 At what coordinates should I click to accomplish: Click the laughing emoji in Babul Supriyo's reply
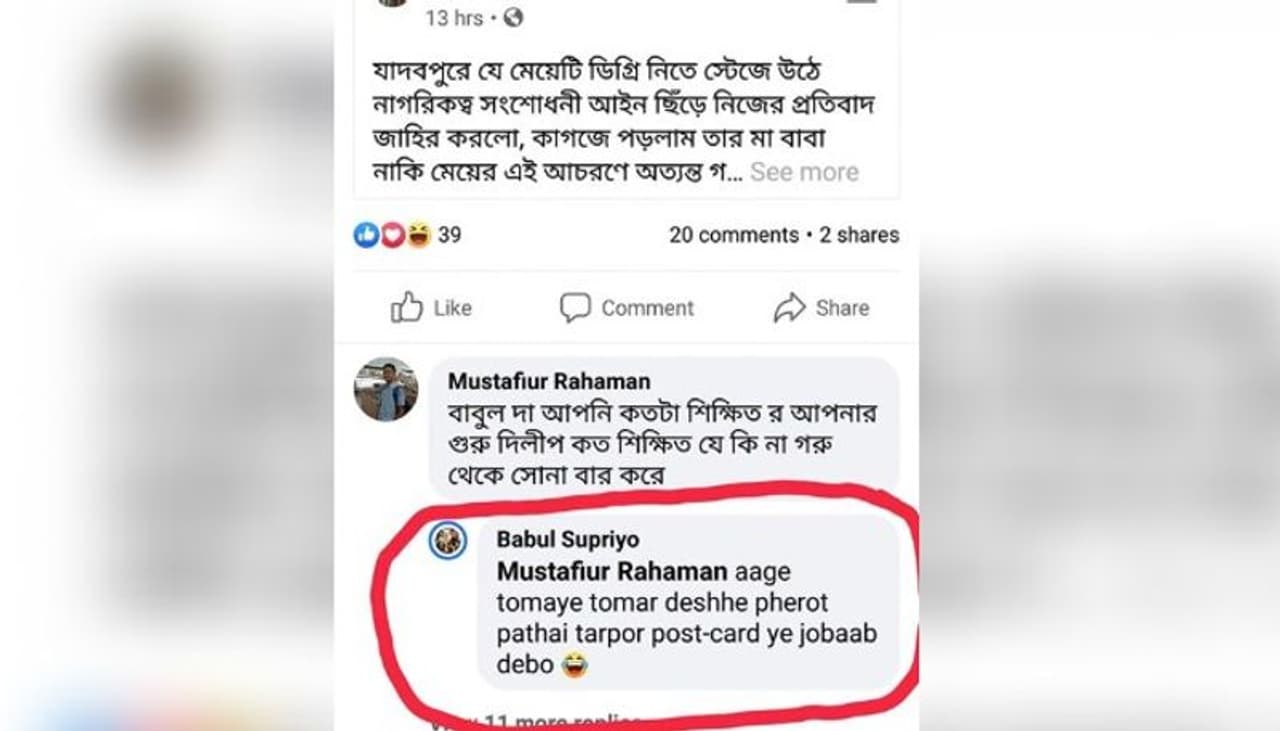[x=574, y=664]
